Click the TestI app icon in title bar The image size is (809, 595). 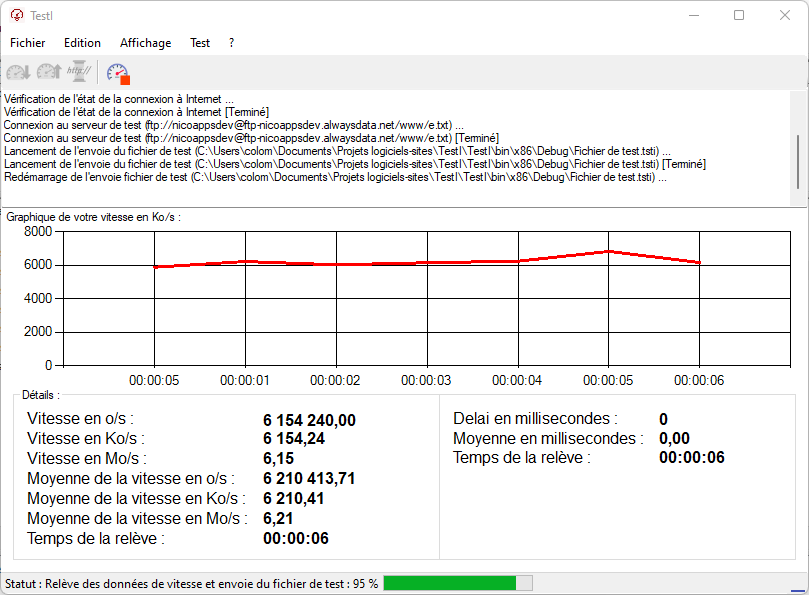(16, 15)
